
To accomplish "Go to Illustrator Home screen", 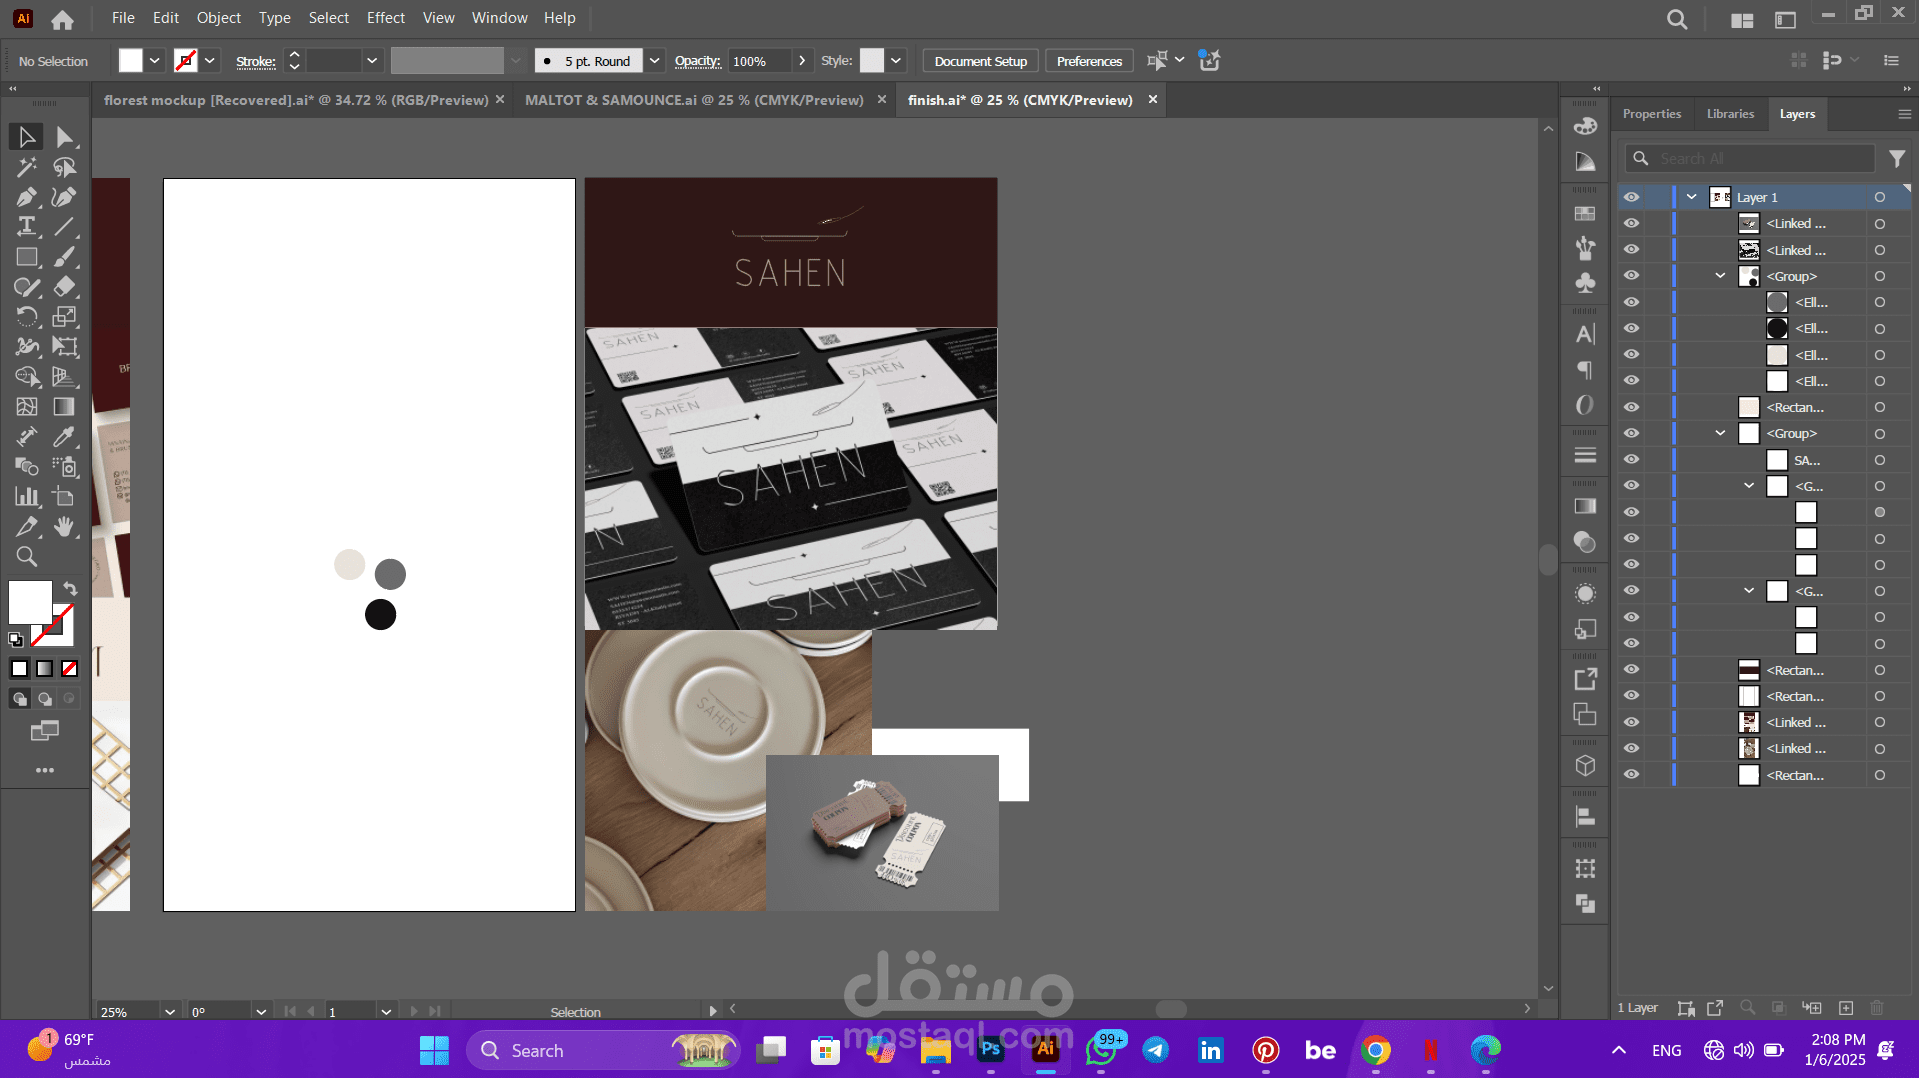I will tap(62, 19).
